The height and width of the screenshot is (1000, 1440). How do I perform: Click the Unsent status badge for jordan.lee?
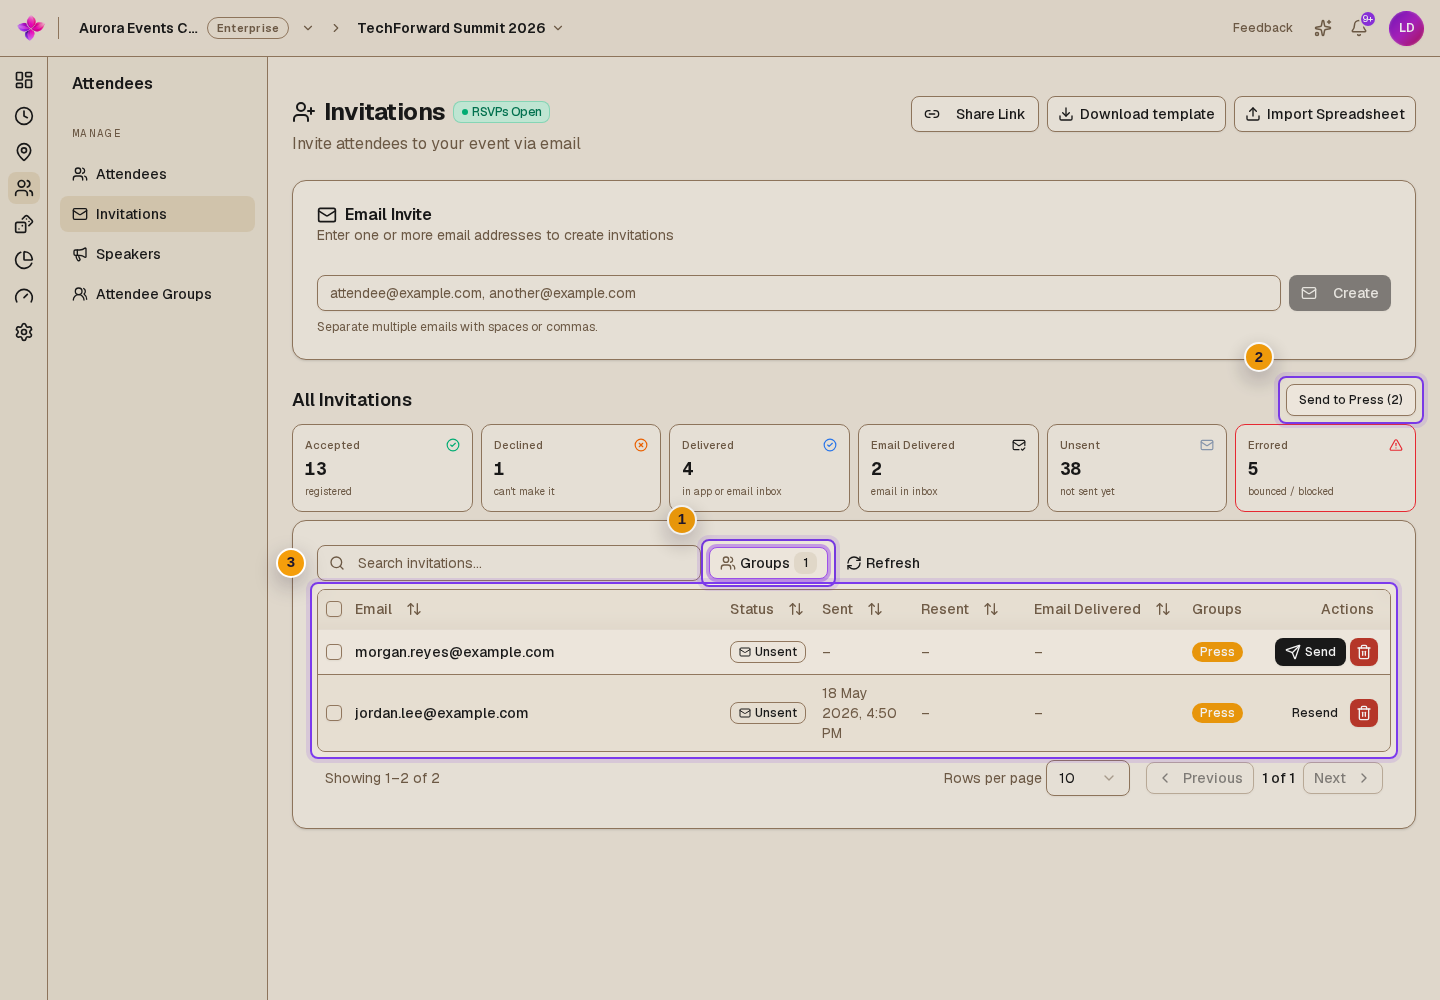tap(768, 713)
